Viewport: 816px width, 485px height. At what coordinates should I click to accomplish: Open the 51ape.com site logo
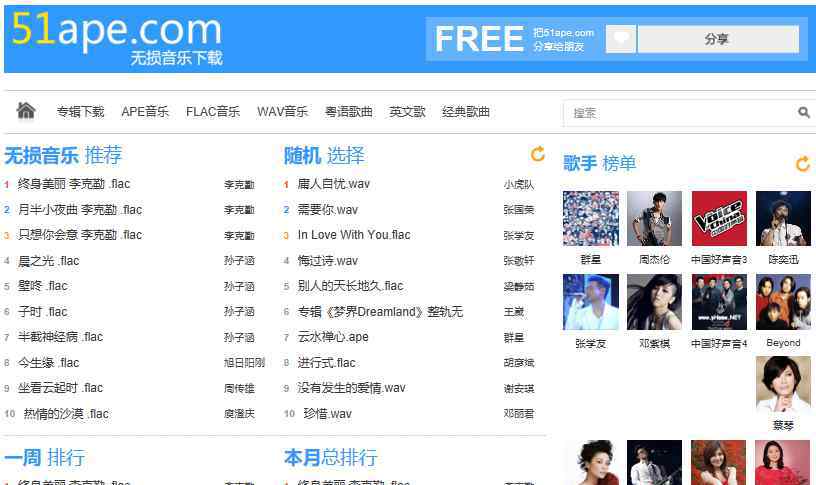tap(117, 38)
